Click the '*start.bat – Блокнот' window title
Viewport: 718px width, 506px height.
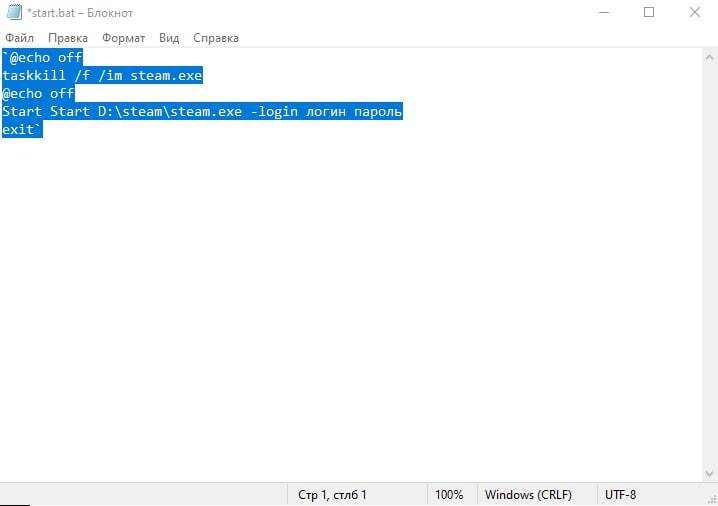(x=80, y=13)
